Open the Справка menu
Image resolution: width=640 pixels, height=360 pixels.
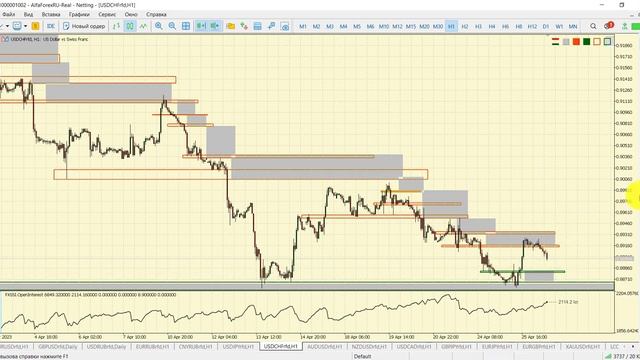coord(156,14)
